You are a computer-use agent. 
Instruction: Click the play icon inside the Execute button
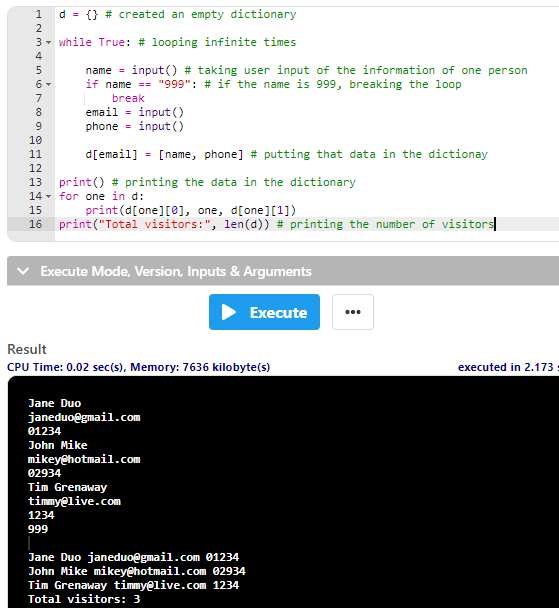click(x=229, y=312)
